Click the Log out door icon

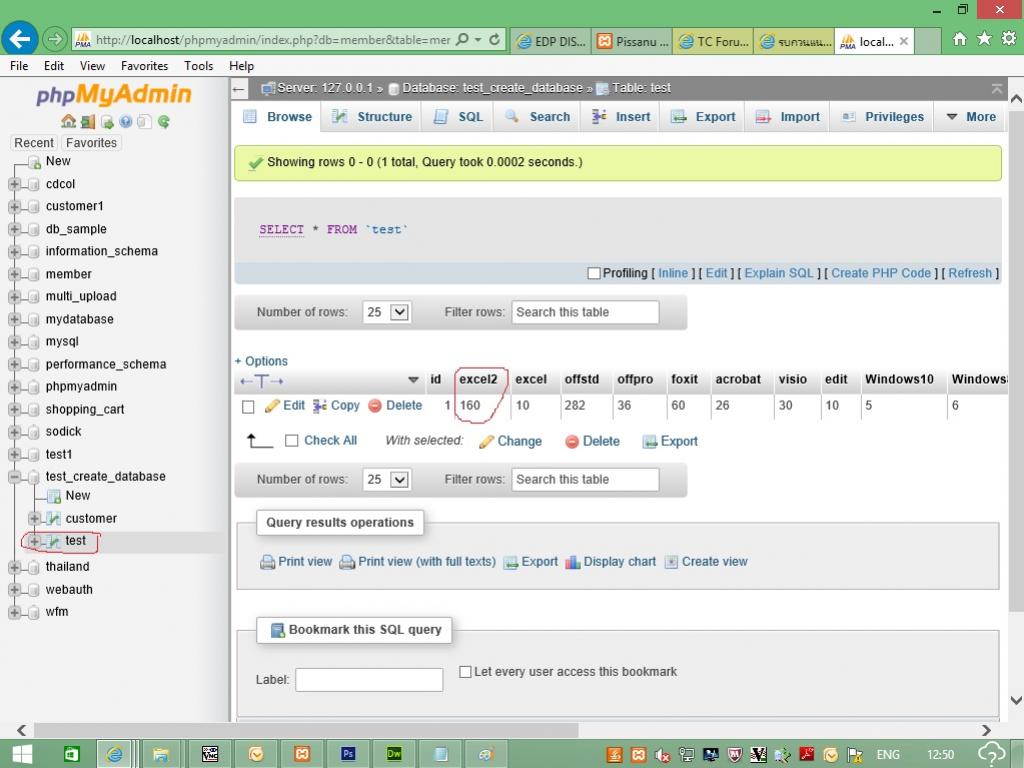coord(88,121)
